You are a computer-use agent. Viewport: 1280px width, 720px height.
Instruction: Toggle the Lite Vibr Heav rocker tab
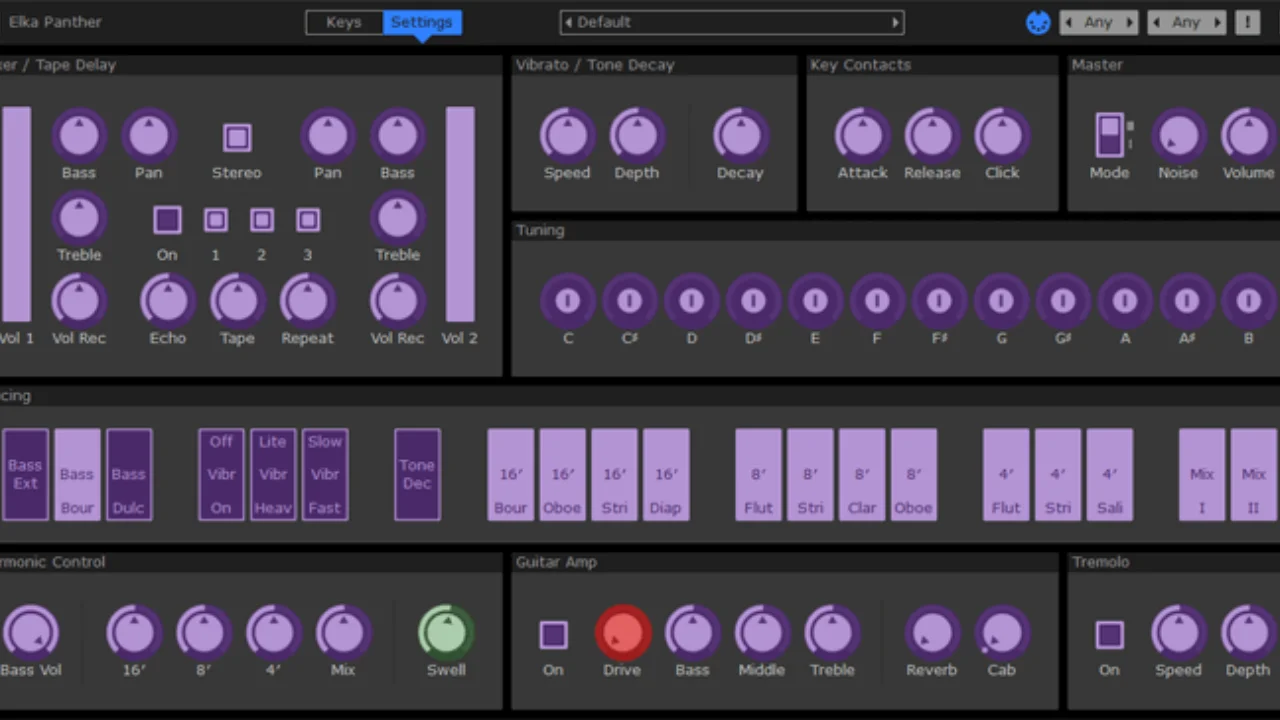(x=273, y=475)
